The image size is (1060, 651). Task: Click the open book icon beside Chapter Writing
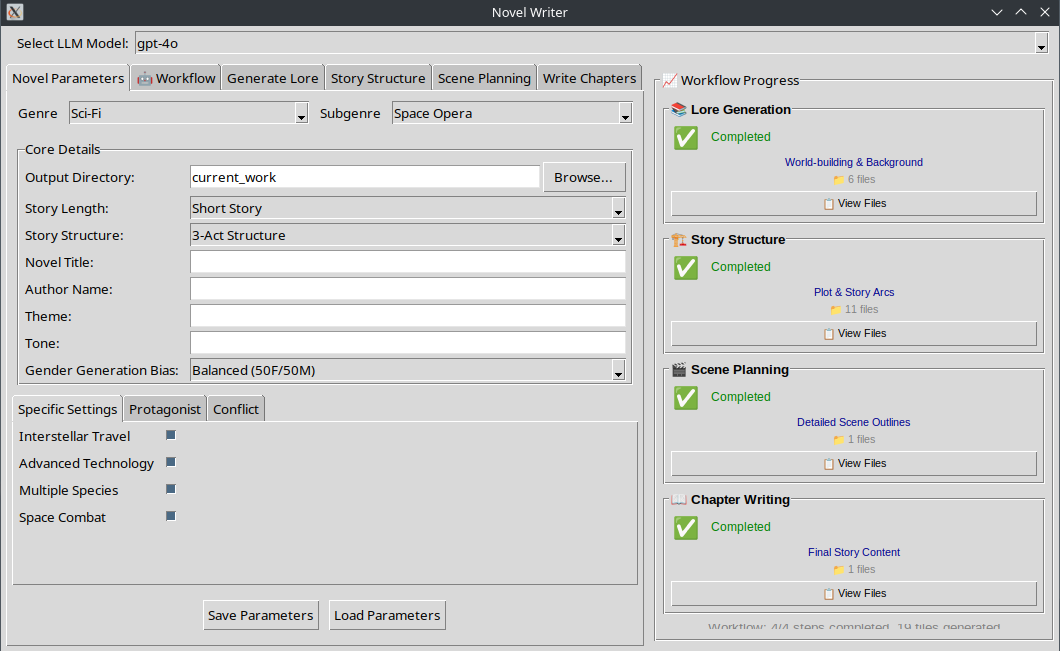coord(679,500)
